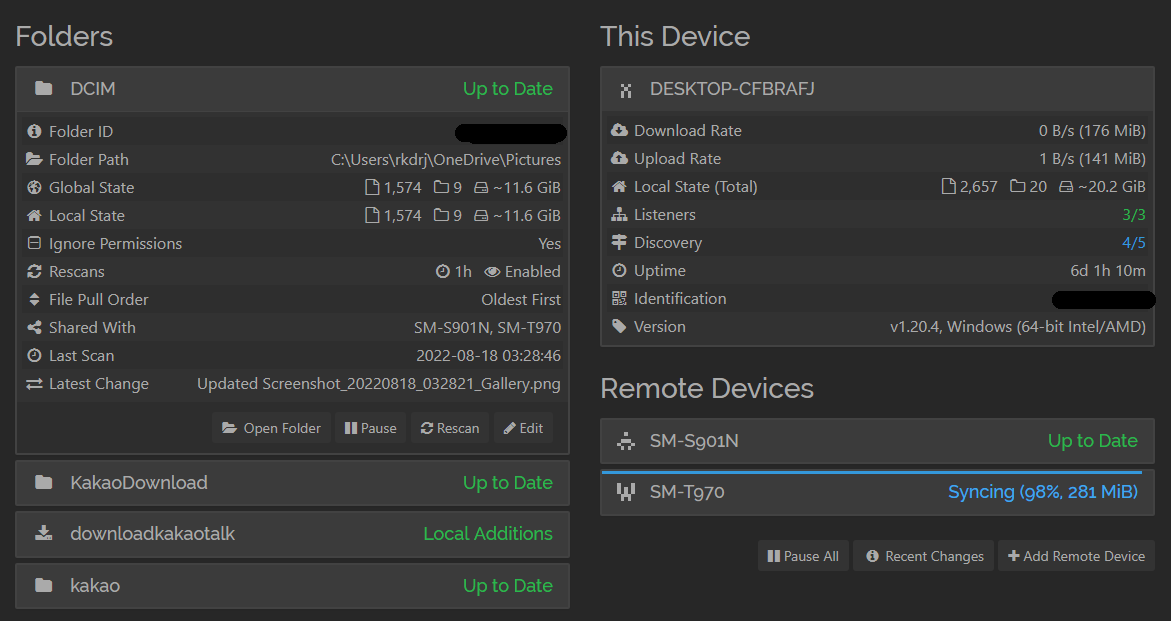Click the Add Remote Device button

click(1076, 555)
